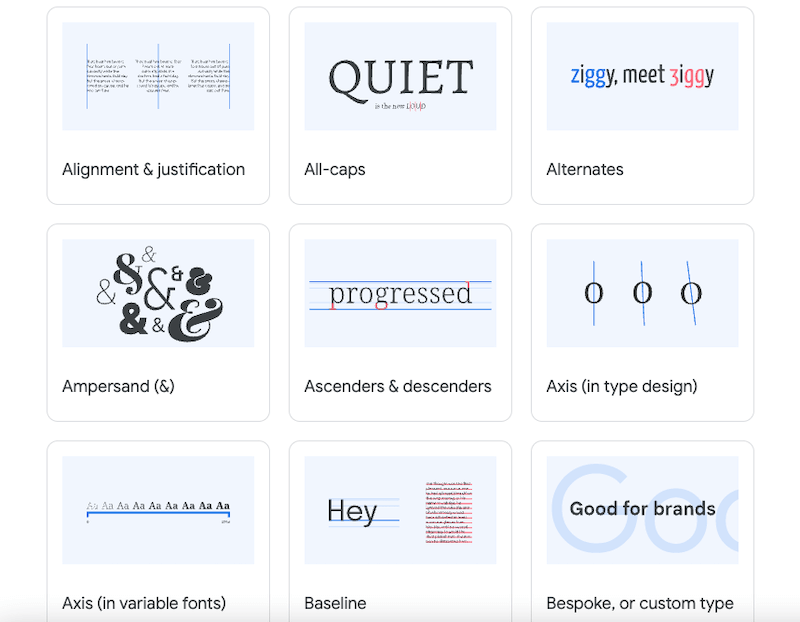
Task: Open the All-caps glossary entry
Action: 335,169
